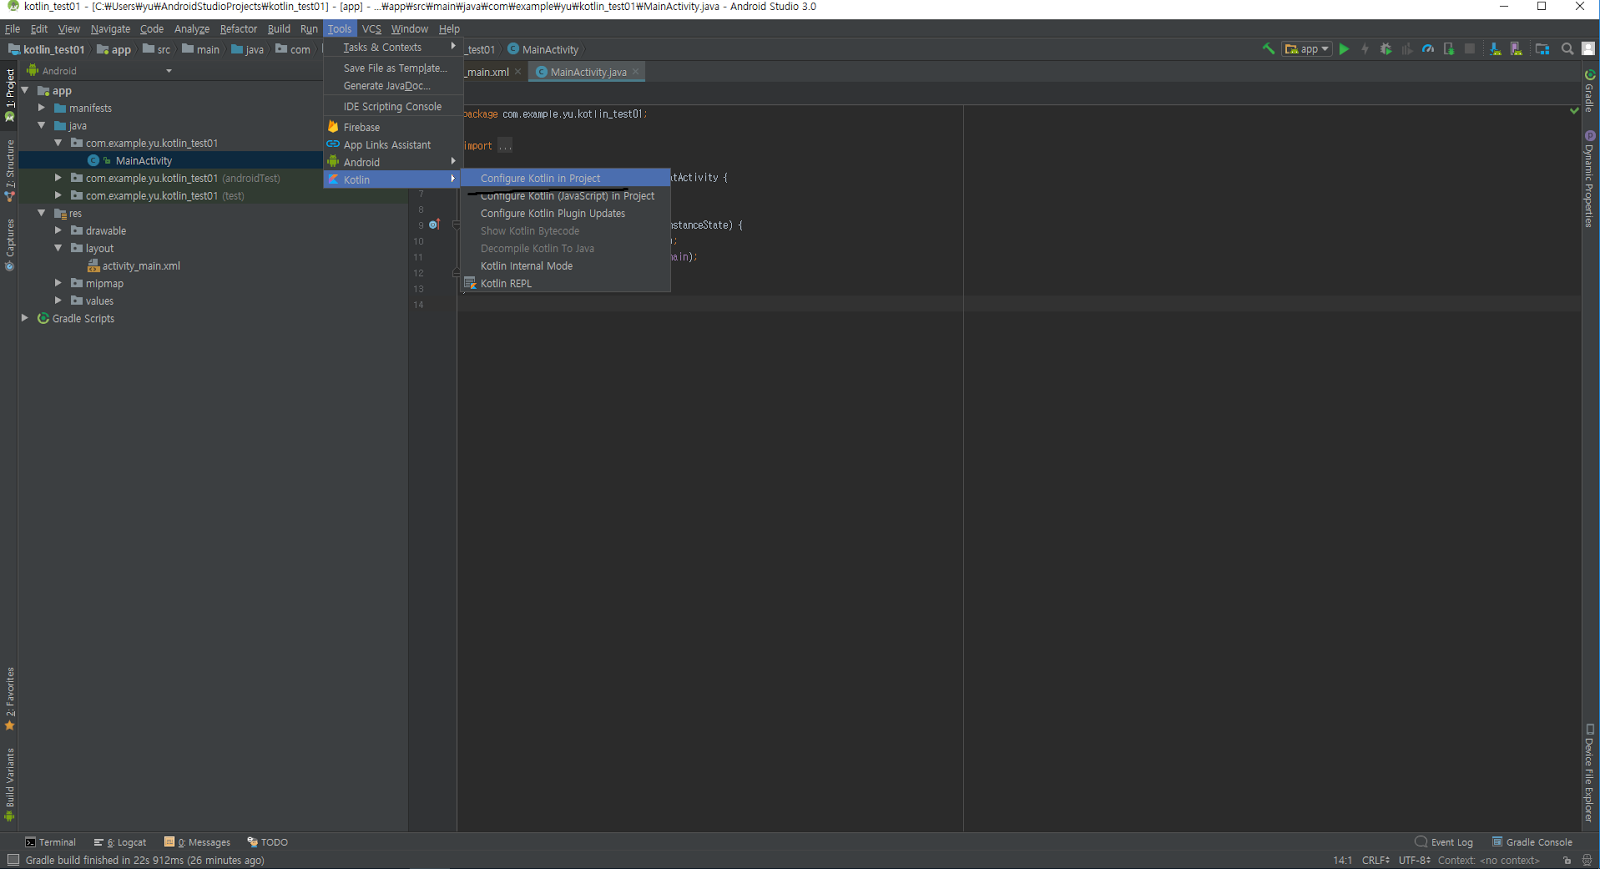
Task: Open the Device File Explorer side panel
Action: coord(1590,773)
